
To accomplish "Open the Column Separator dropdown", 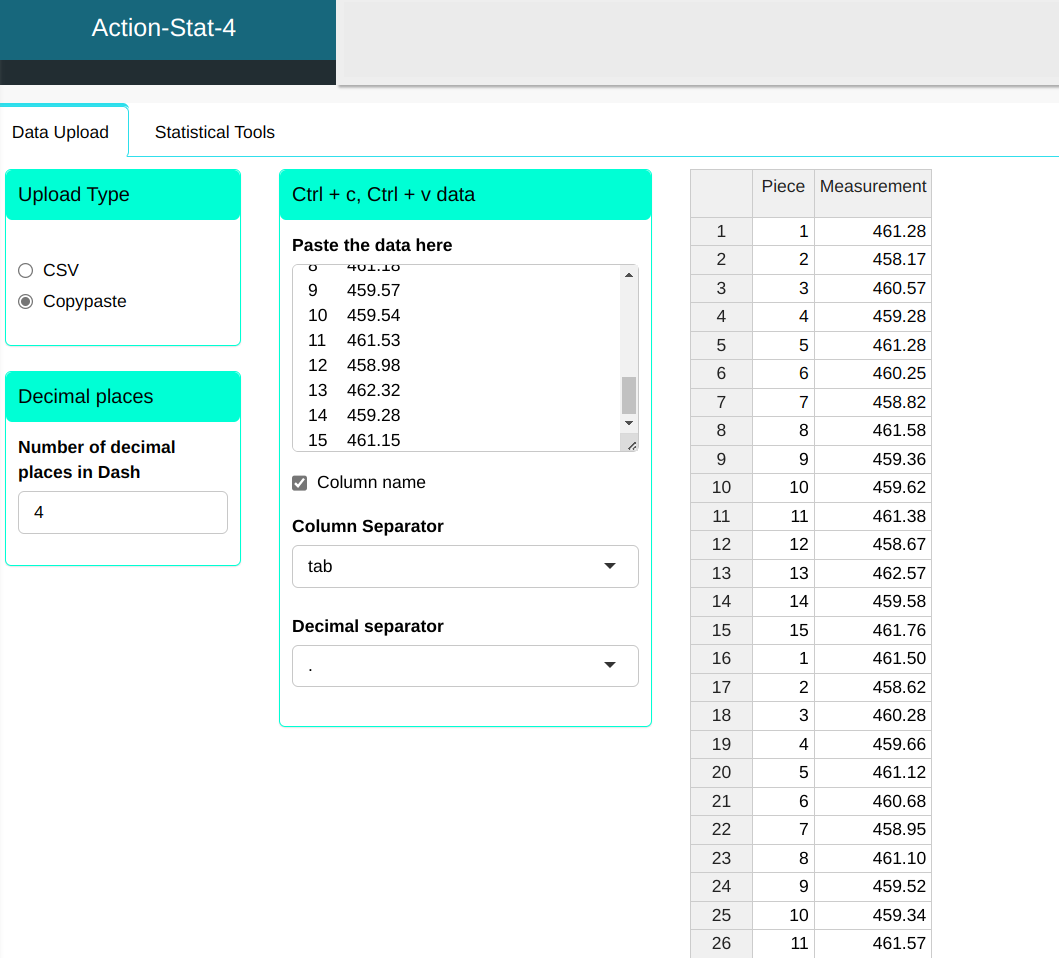I will (x=464, y=566).
